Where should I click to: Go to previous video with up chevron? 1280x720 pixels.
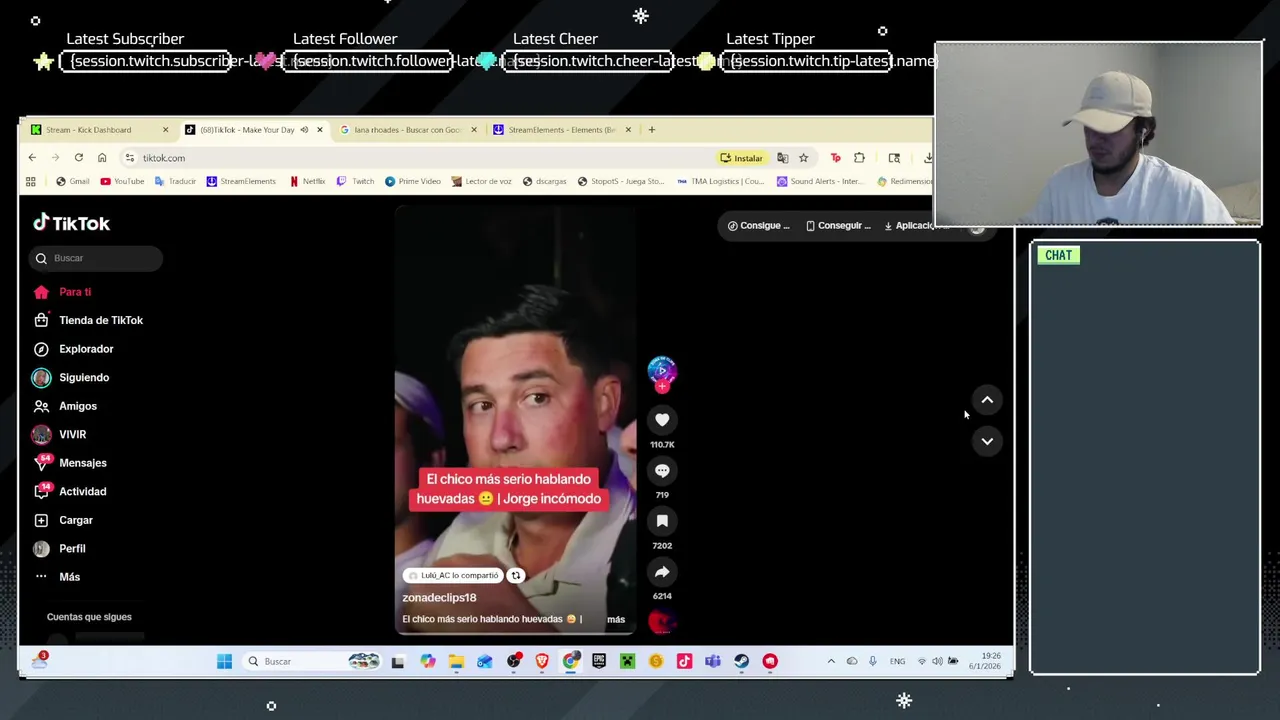(x=987, y=400)
